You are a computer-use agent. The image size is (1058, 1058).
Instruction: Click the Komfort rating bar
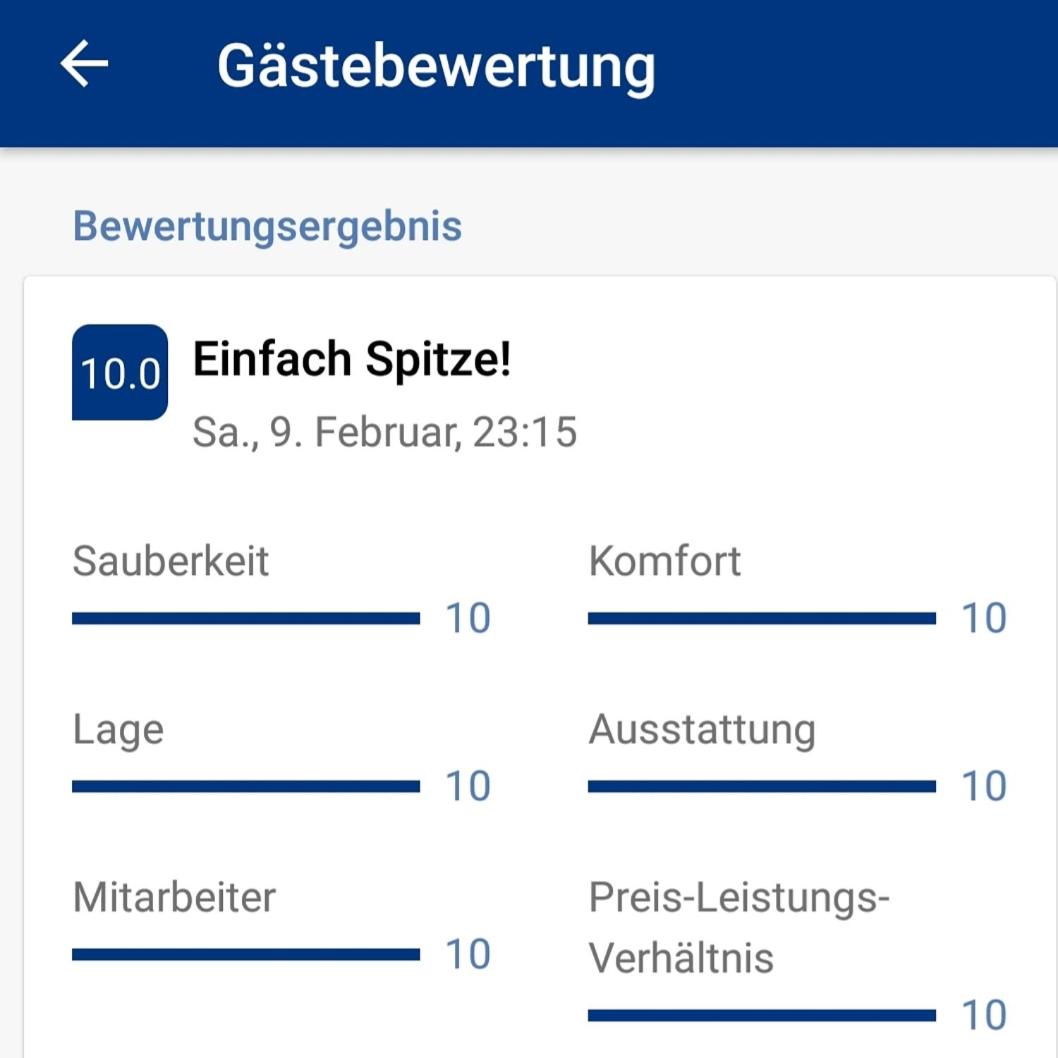click(762, 619)
